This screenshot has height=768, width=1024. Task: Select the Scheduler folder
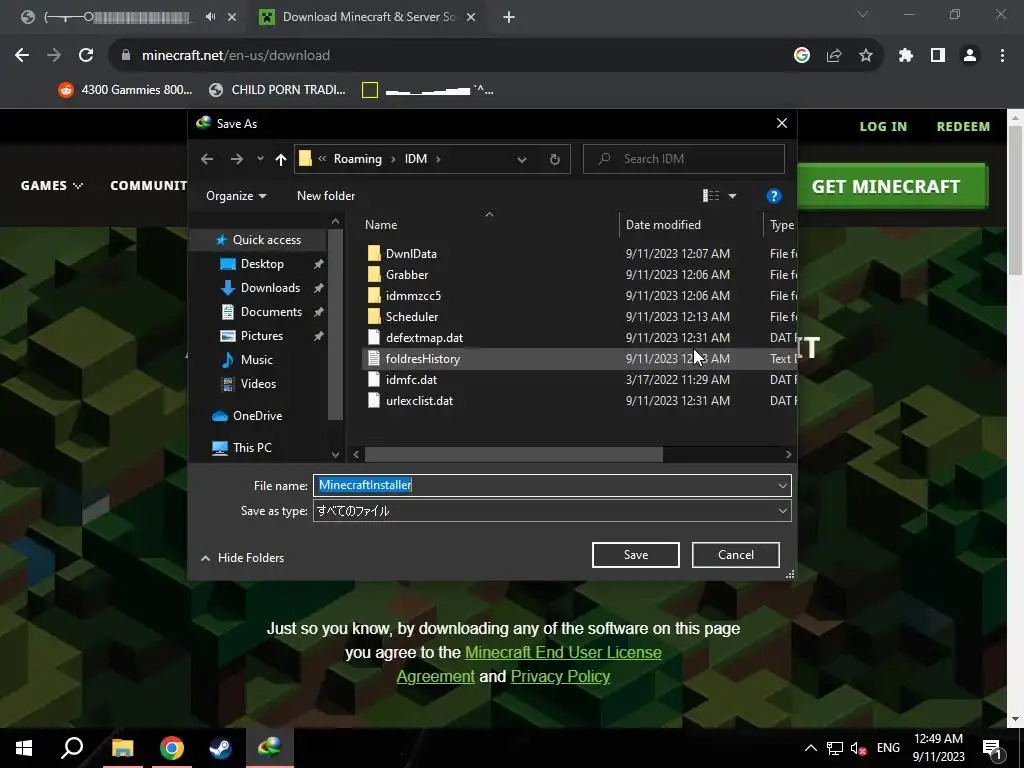click(x=411, y=316)
